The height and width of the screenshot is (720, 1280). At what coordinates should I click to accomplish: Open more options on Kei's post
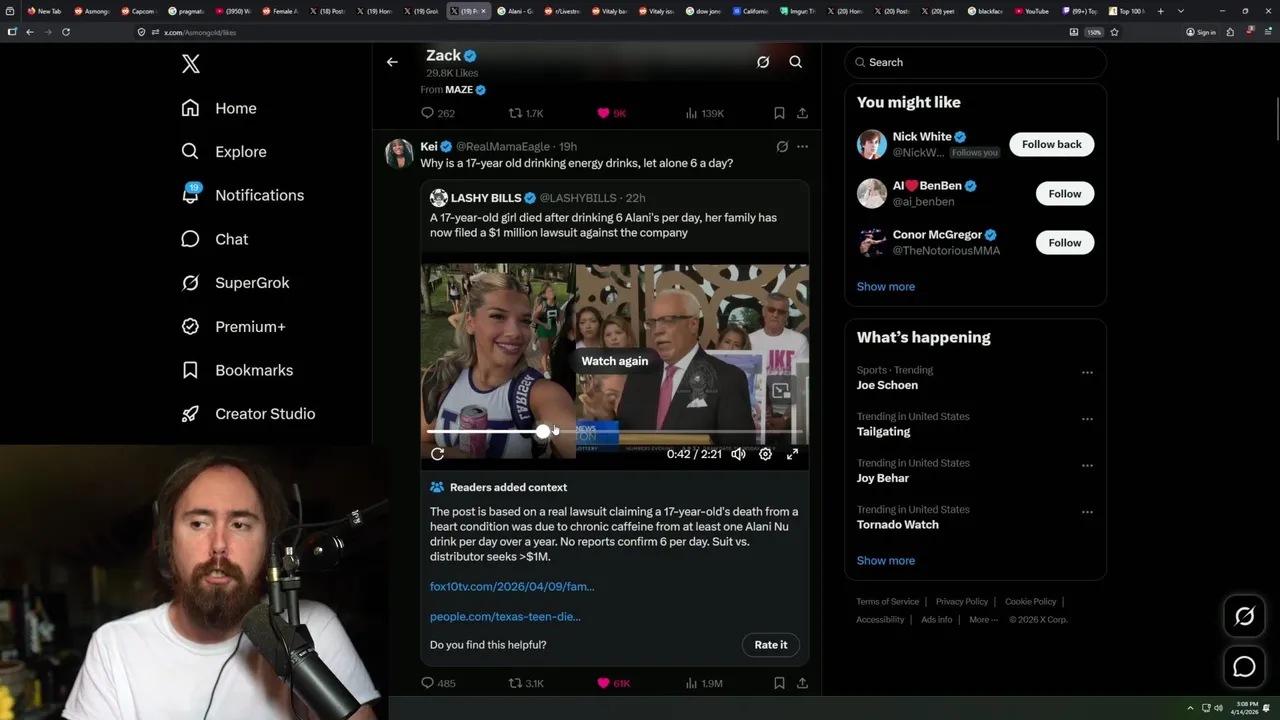[802, 147]
